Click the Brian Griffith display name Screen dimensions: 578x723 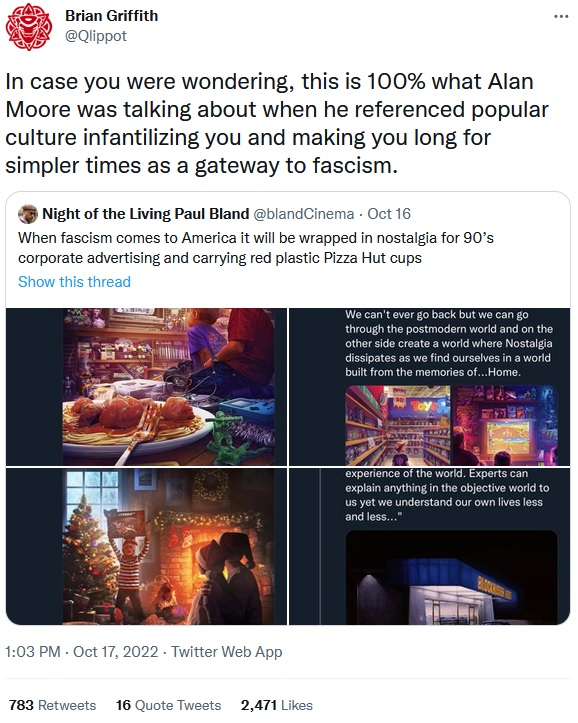(112, 16)
